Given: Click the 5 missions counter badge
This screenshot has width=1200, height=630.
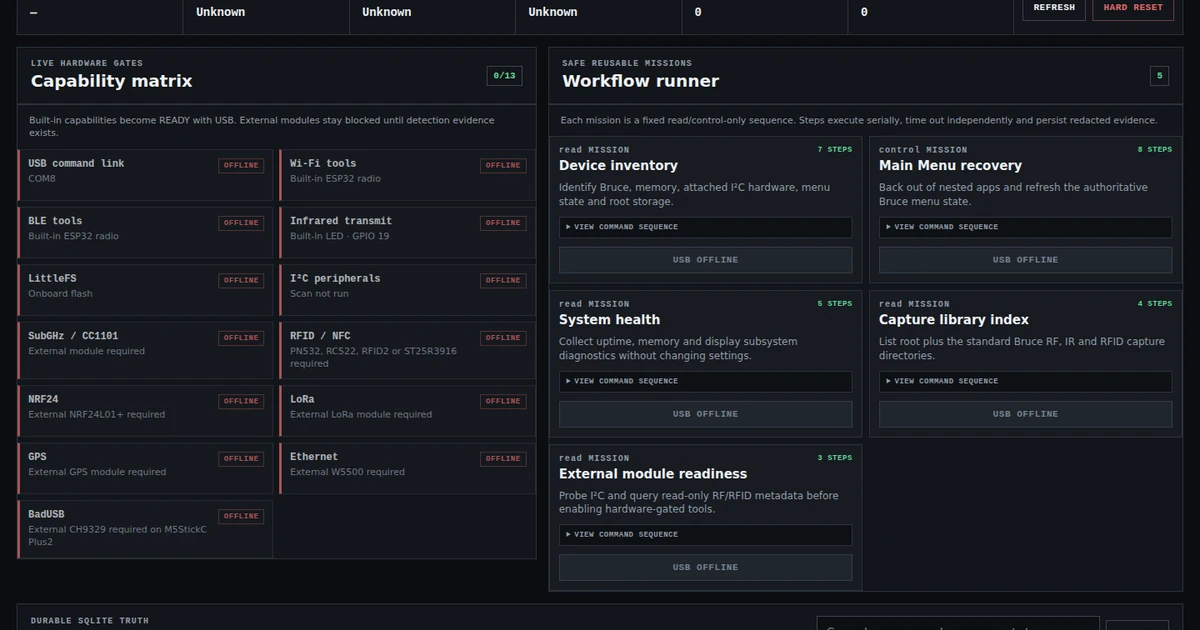Looking at the screenshot, I should tap(1159, 76).
